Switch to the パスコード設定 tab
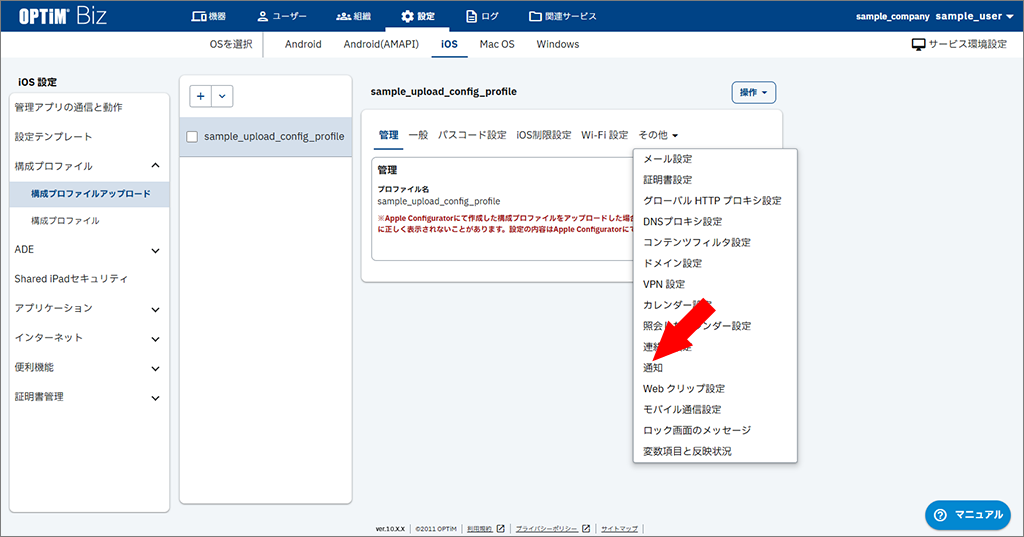The width and height of the screenshot is (1024, 537). tap(472, 135)
